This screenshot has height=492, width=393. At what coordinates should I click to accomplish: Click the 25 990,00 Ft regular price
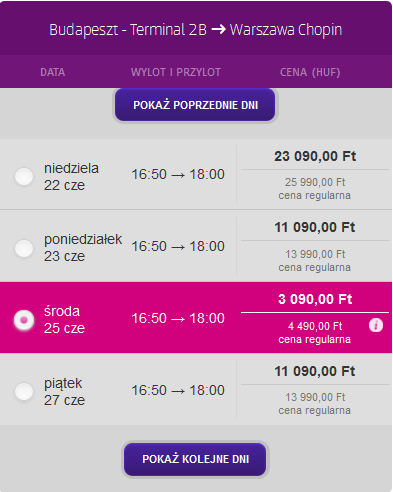click(x=315, y=182)
